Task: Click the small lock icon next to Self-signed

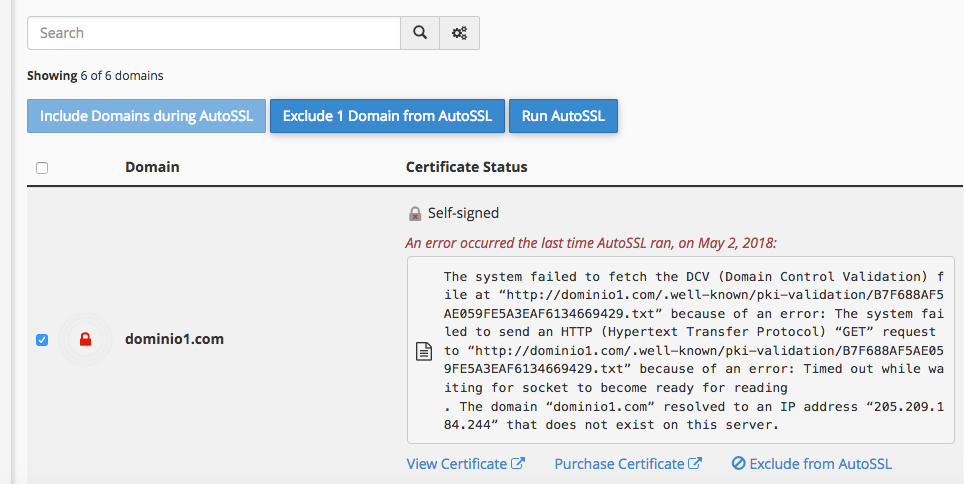Action: point(415,213)
